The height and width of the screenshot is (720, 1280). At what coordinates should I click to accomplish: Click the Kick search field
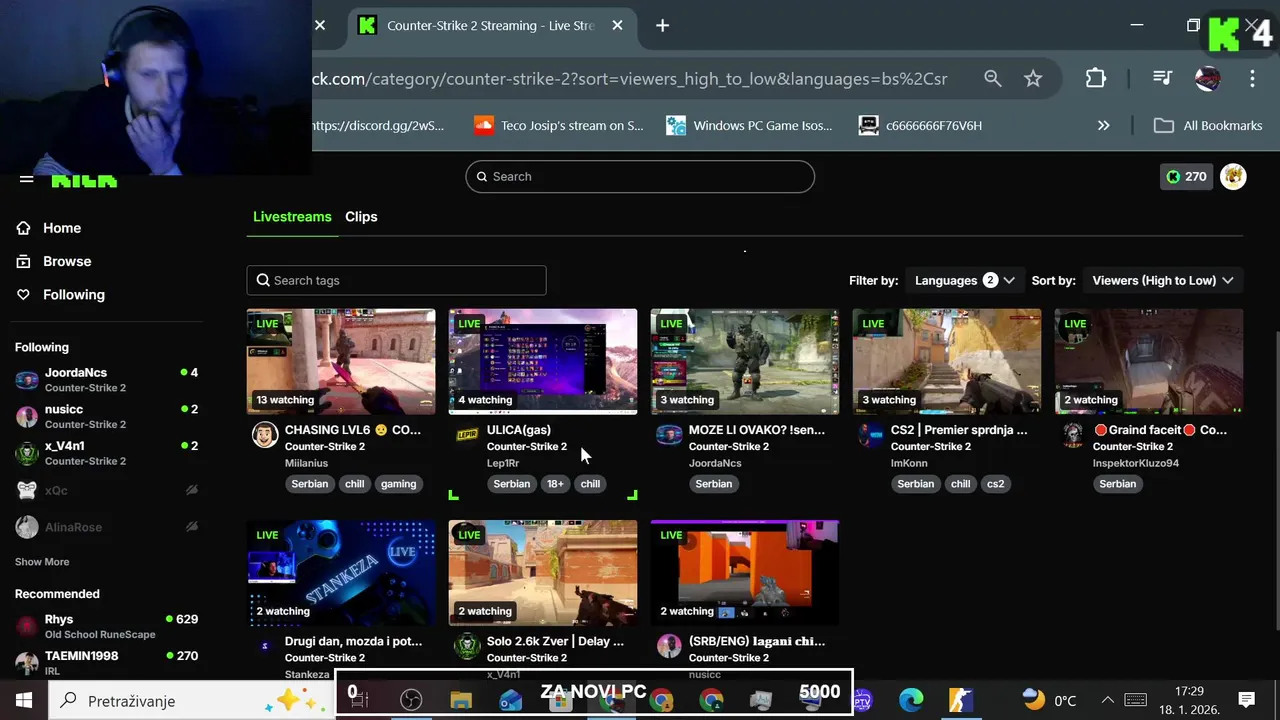[x=640, y=176]
